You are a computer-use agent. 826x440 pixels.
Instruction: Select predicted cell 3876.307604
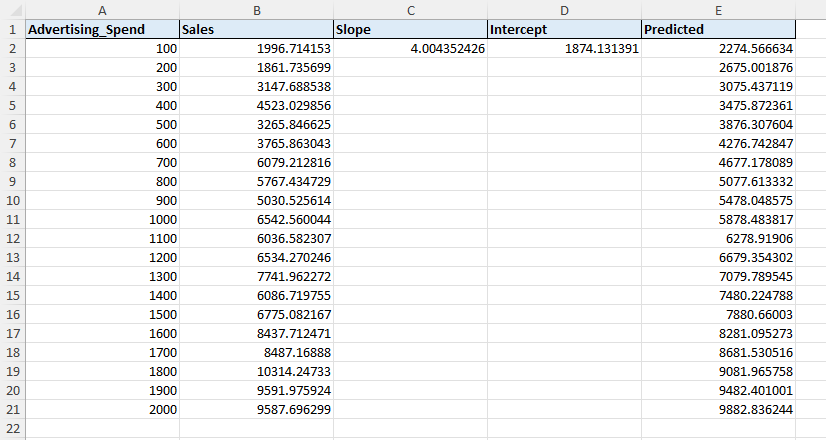(719, 124)
